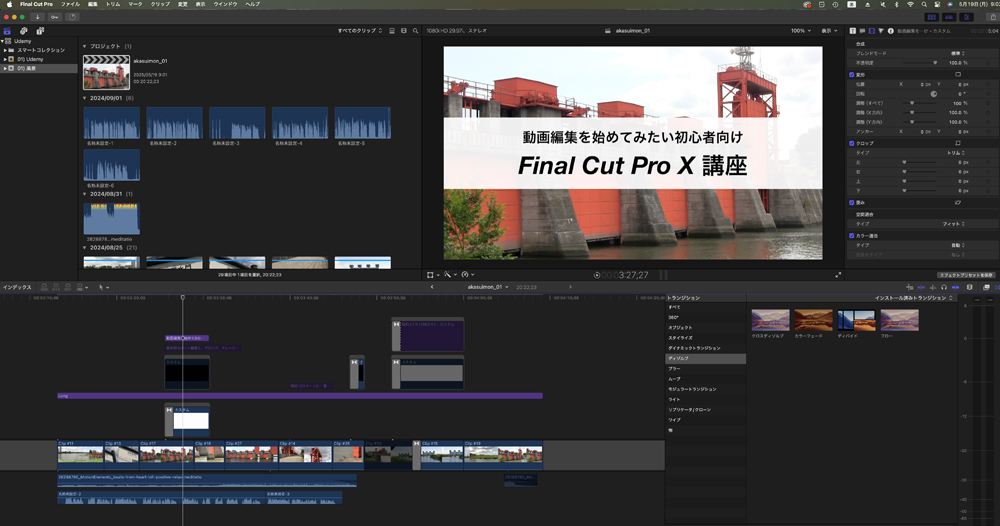
Task: Collapse the プロジェクト section triangle
Action: (84, 47)
